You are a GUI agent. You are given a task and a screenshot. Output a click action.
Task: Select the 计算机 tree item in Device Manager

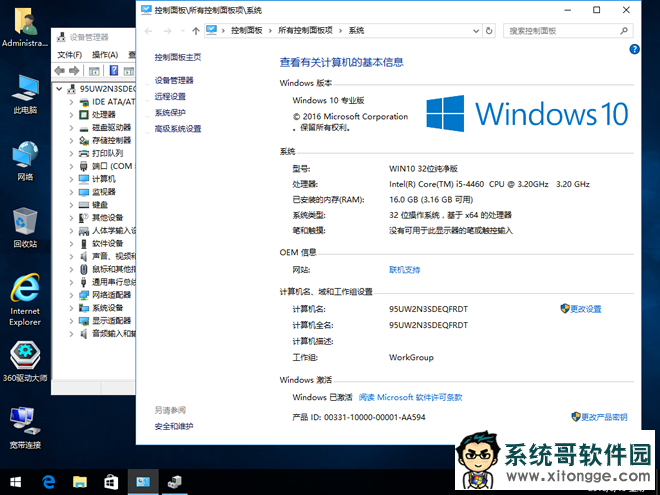coord(104,179)
